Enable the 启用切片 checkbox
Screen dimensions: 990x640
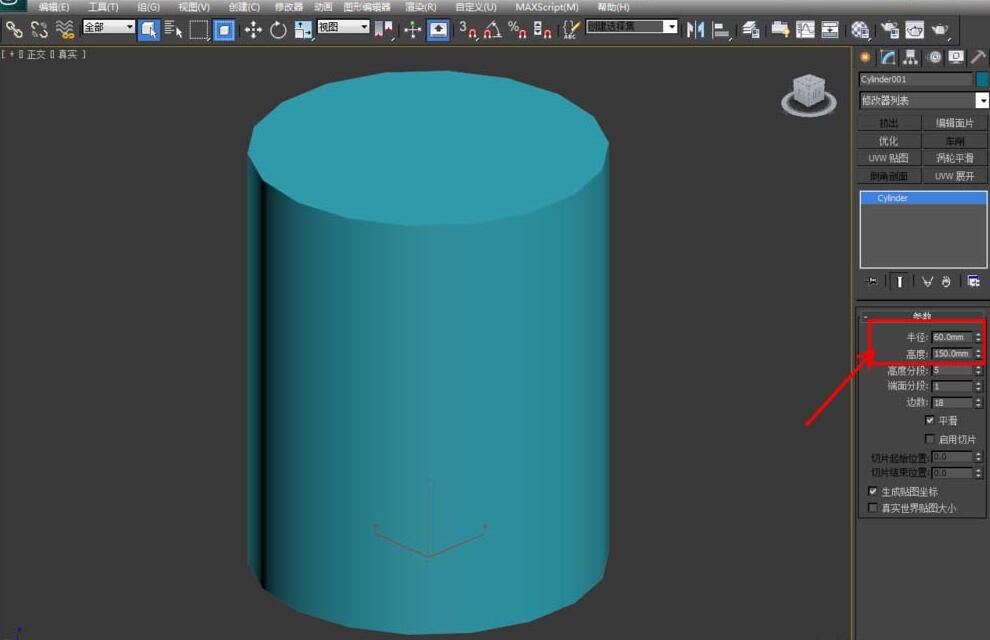[x=929, y=439]
